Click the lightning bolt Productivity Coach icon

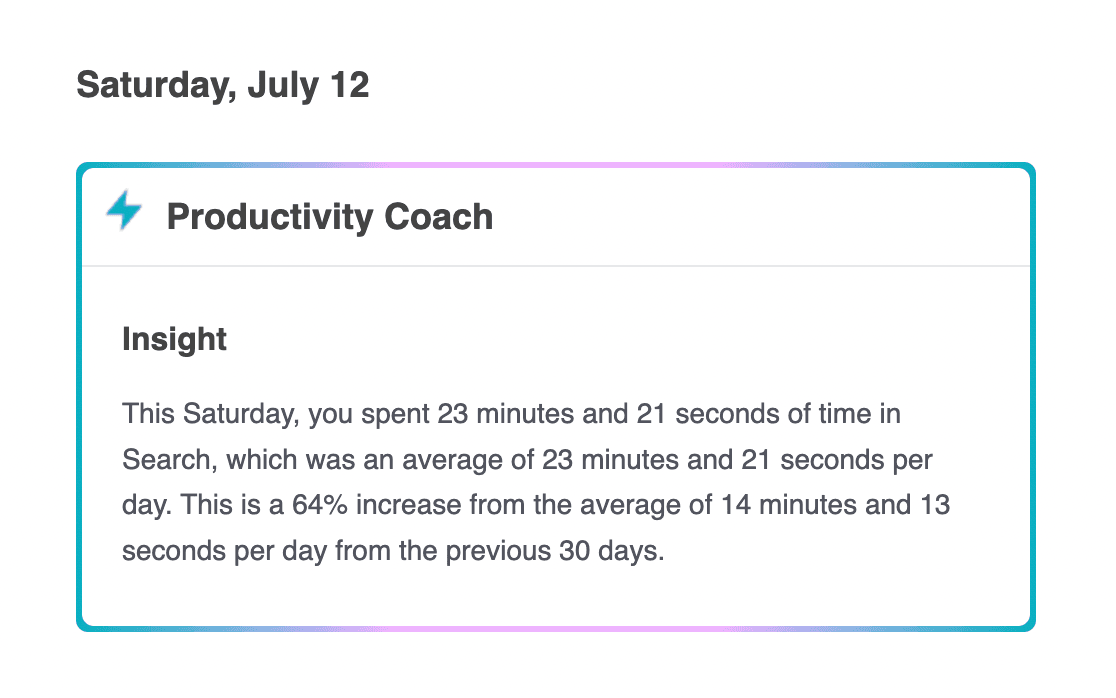click(124, 212)
